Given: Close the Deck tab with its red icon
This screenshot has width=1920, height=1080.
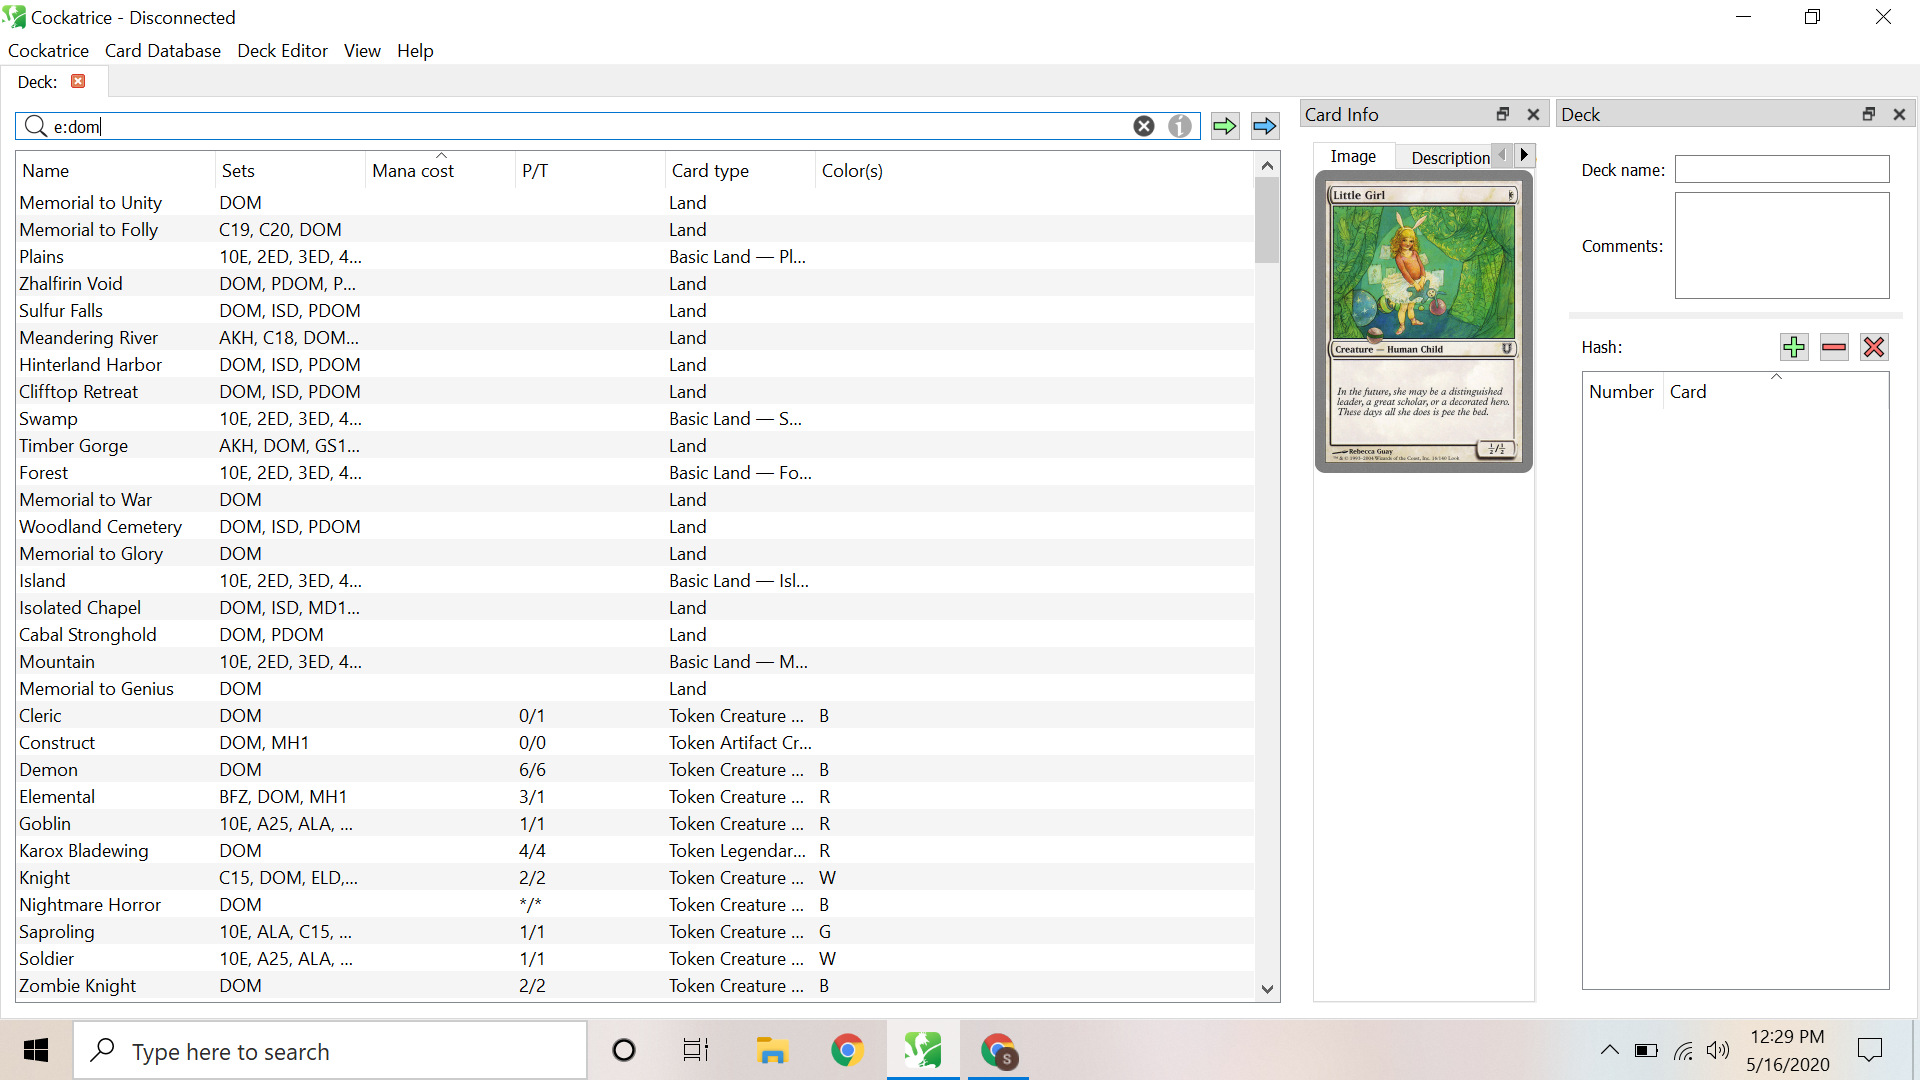Looking at the screenshot, I should [78, 81].
